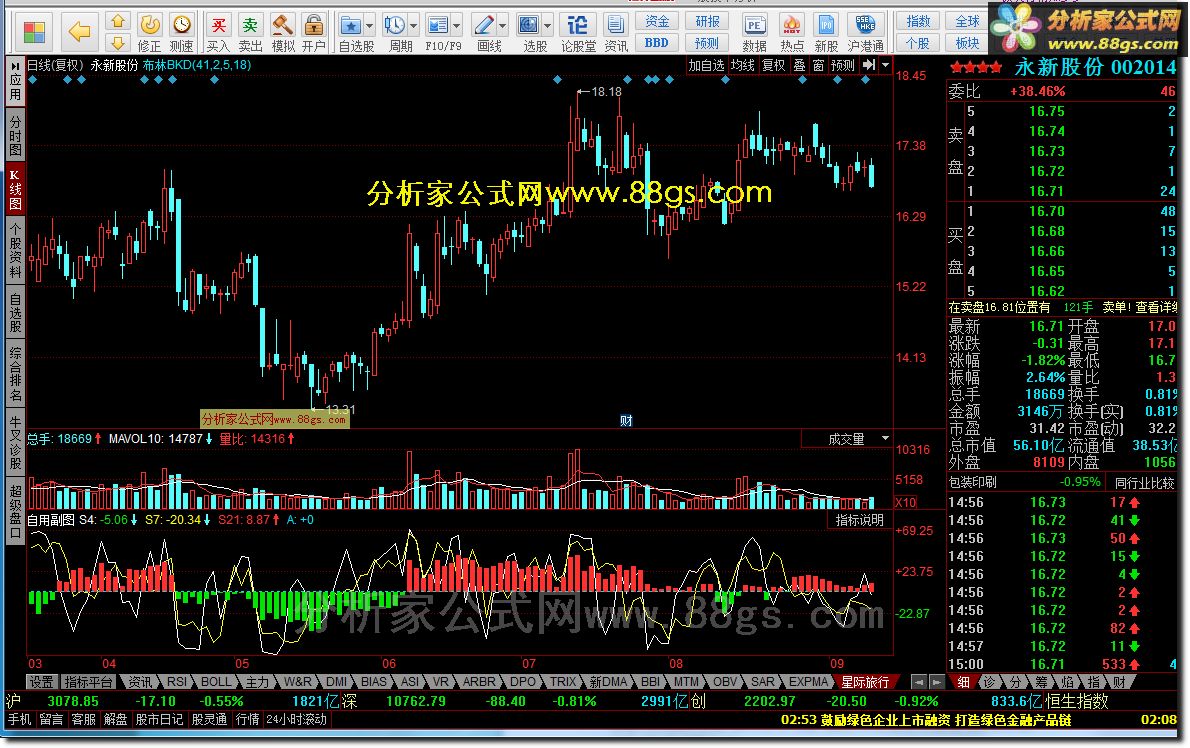
Task: Click the 加自选 add to watchlist button
Action: coord(706,65)
